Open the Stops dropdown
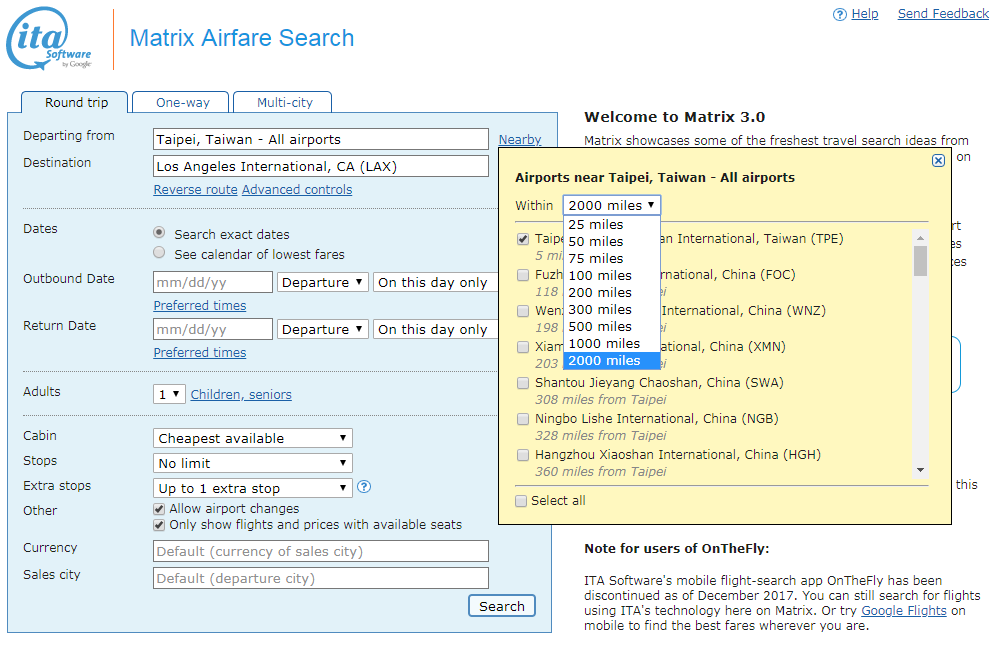Viewport: 997px width, 646px height. (x=252, y=463)
